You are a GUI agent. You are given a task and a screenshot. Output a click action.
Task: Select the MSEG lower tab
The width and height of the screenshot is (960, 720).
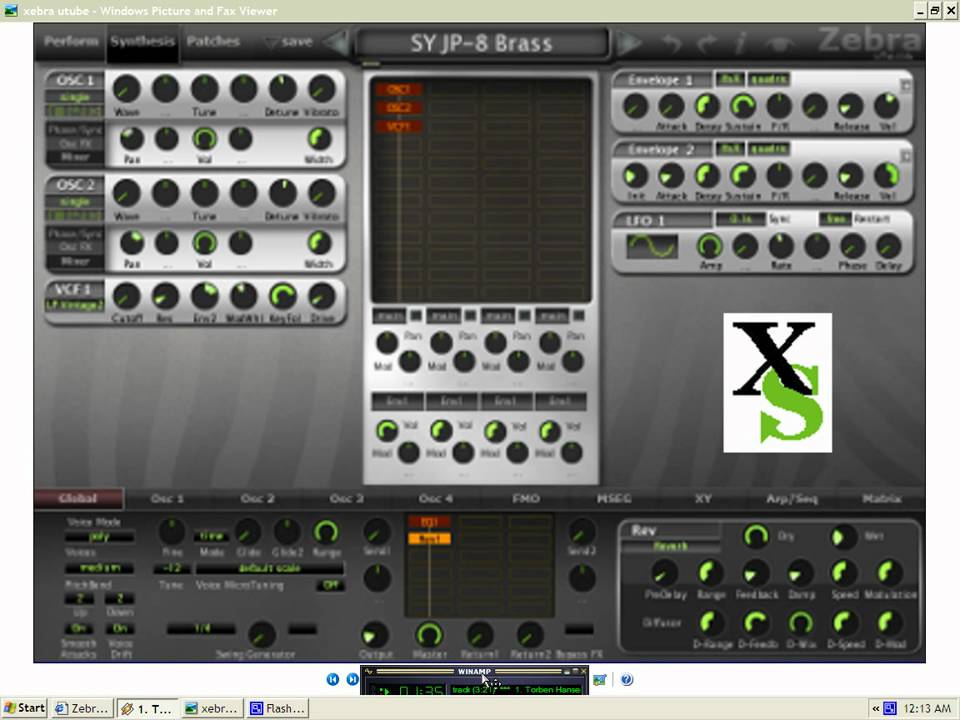click(x=614, y=498)
